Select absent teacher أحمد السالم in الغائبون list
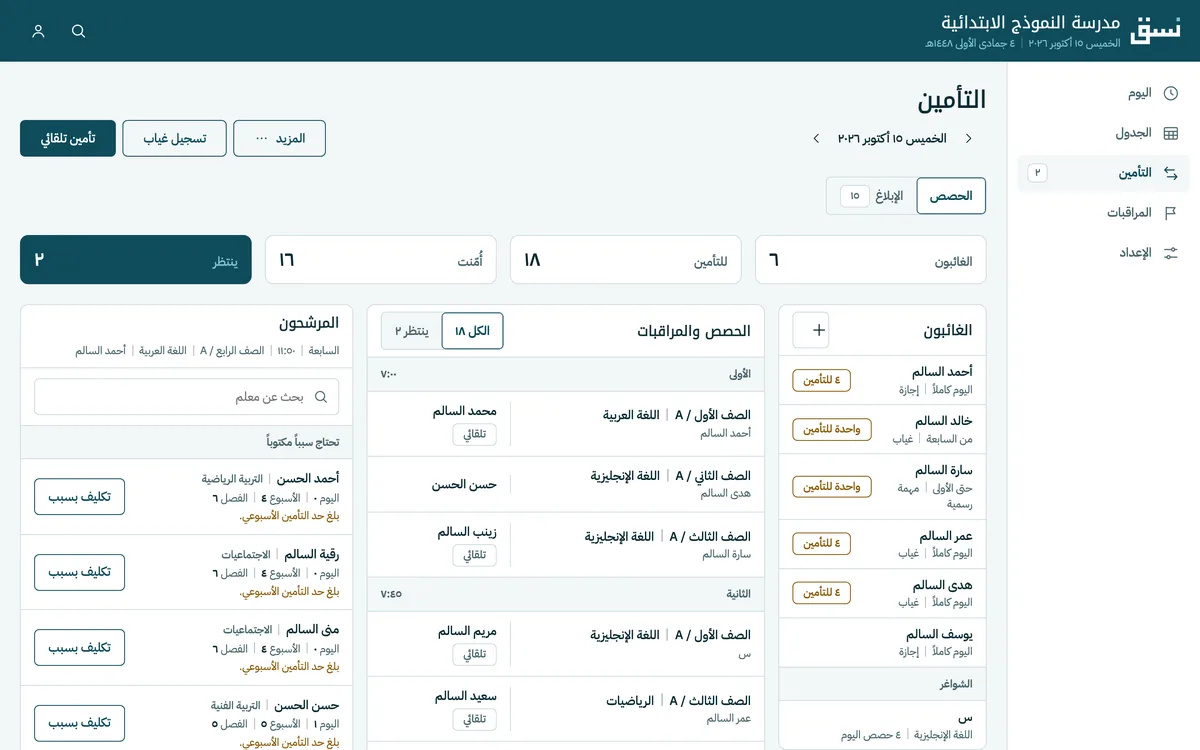The image size is (1200, 750). click(x=882, y=380)
